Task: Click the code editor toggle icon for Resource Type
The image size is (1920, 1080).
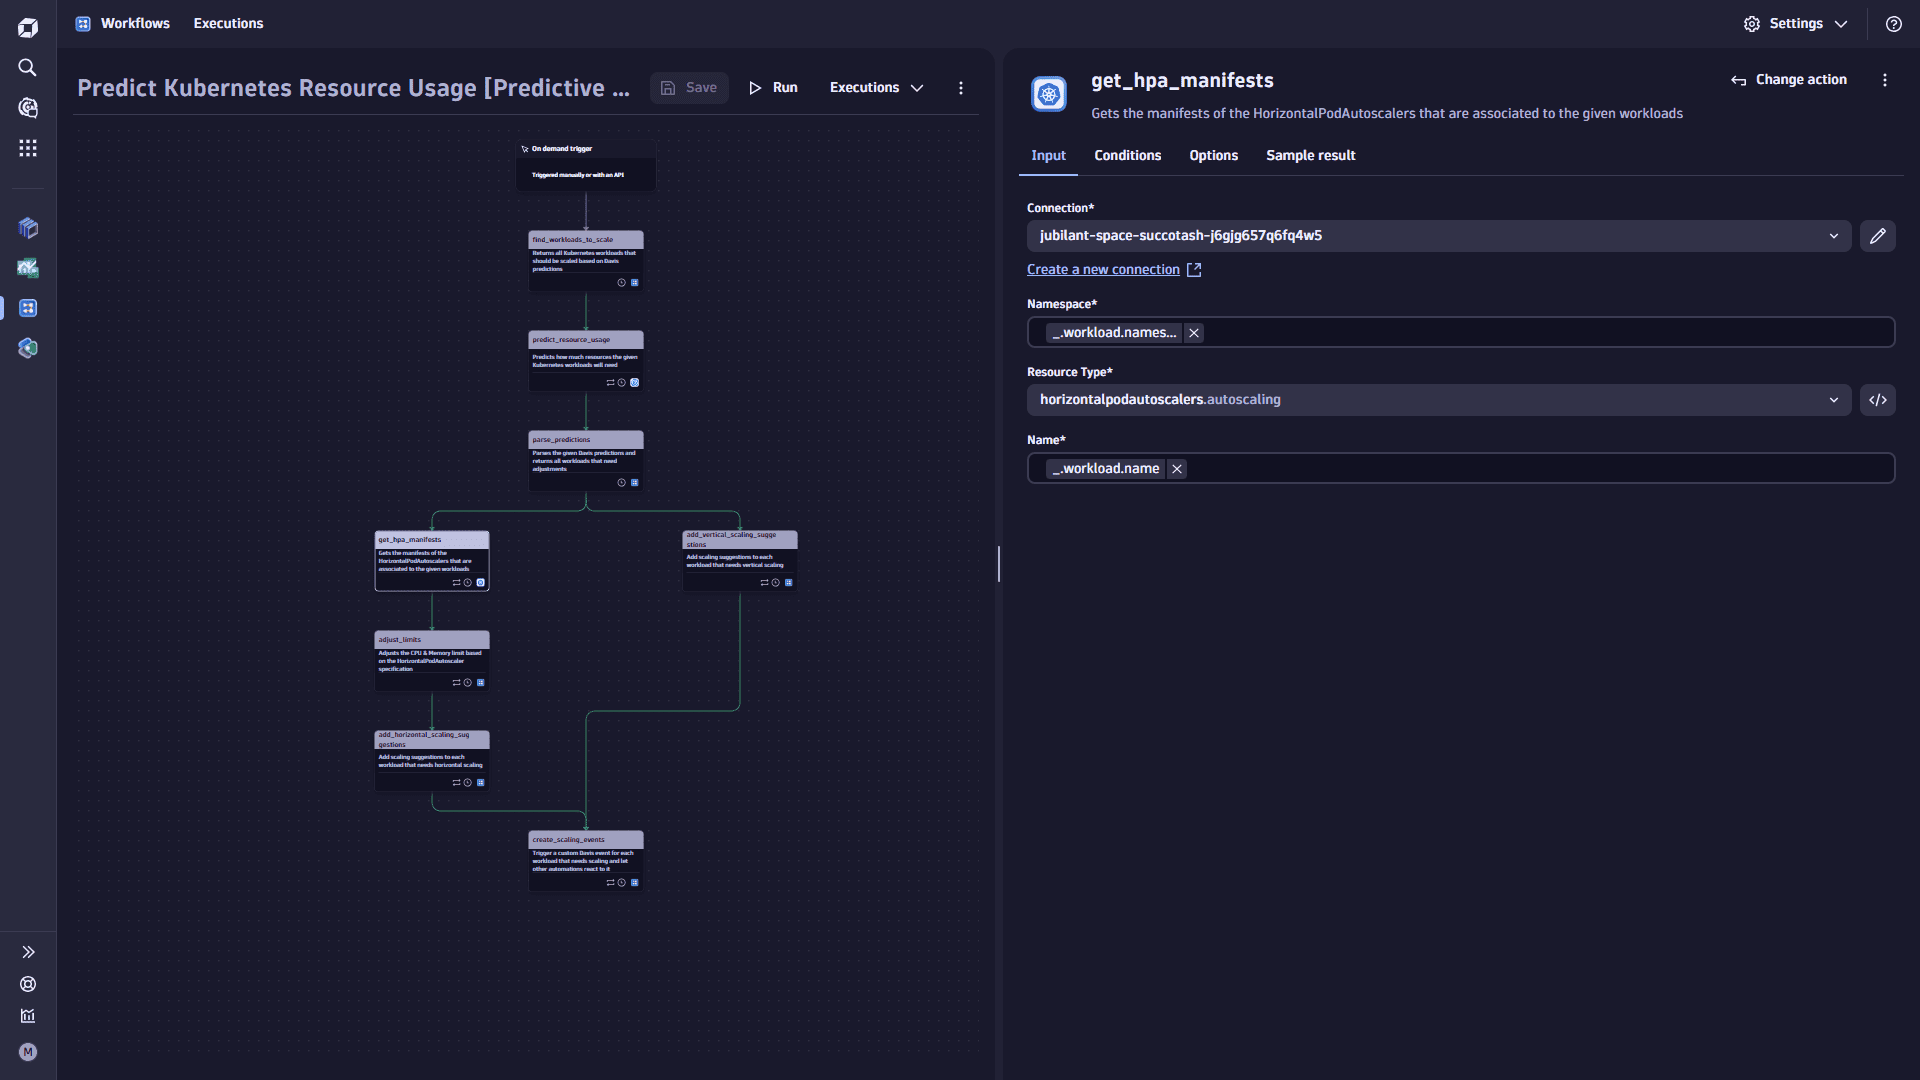Action: pyautogui.click(x=1878, y=400)
